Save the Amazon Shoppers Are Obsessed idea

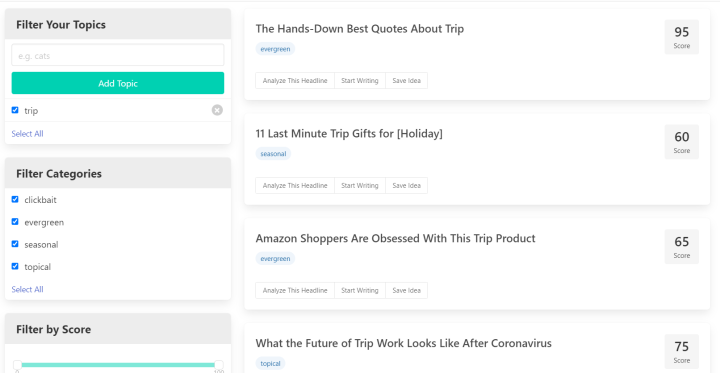406,290
